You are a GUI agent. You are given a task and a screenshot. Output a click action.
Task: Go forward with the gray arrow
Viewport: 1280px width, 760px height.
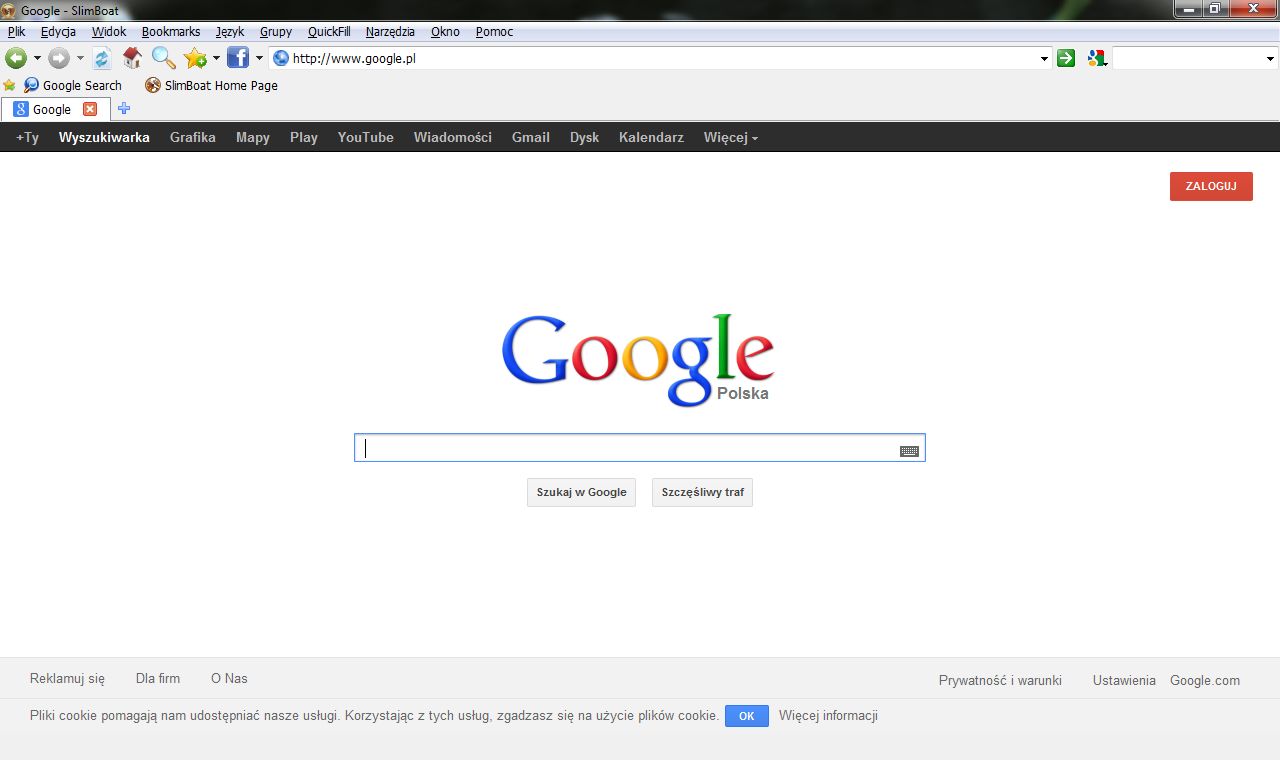tap(59, 58)
